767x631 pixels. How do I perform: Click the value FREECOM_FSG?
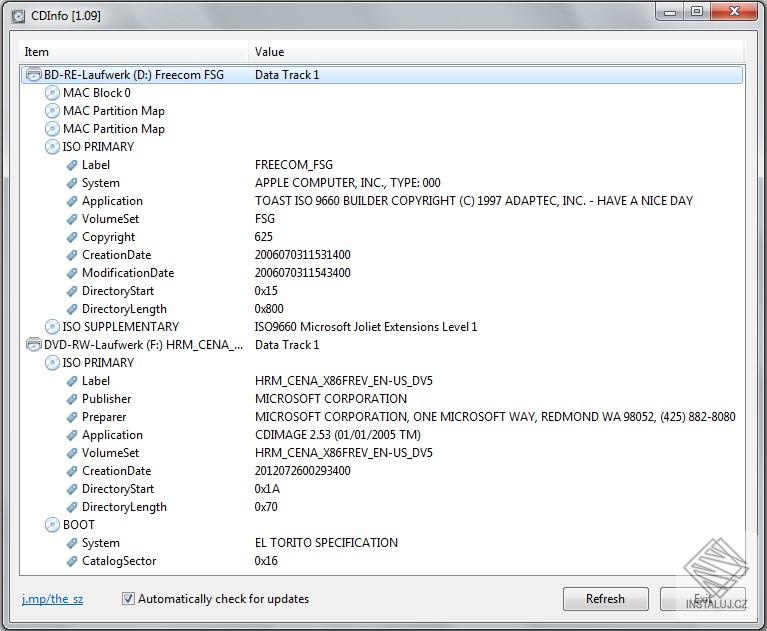pyautogui.click(x=294, y=165)
